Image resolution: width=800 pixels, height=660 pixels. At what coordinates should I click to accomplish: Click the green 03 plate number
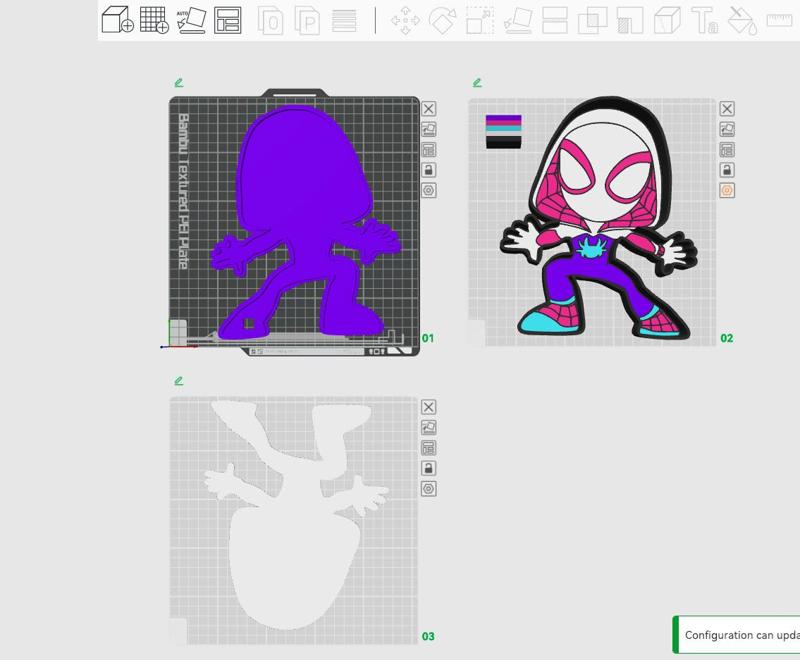[x=428, y=637]
